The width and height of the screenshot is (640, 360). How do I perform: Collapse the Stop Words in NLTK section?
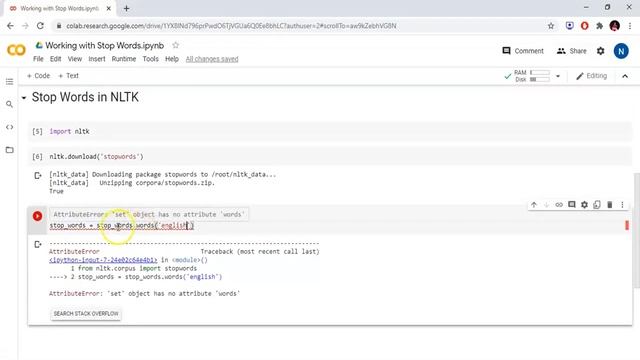pos(24,98)
